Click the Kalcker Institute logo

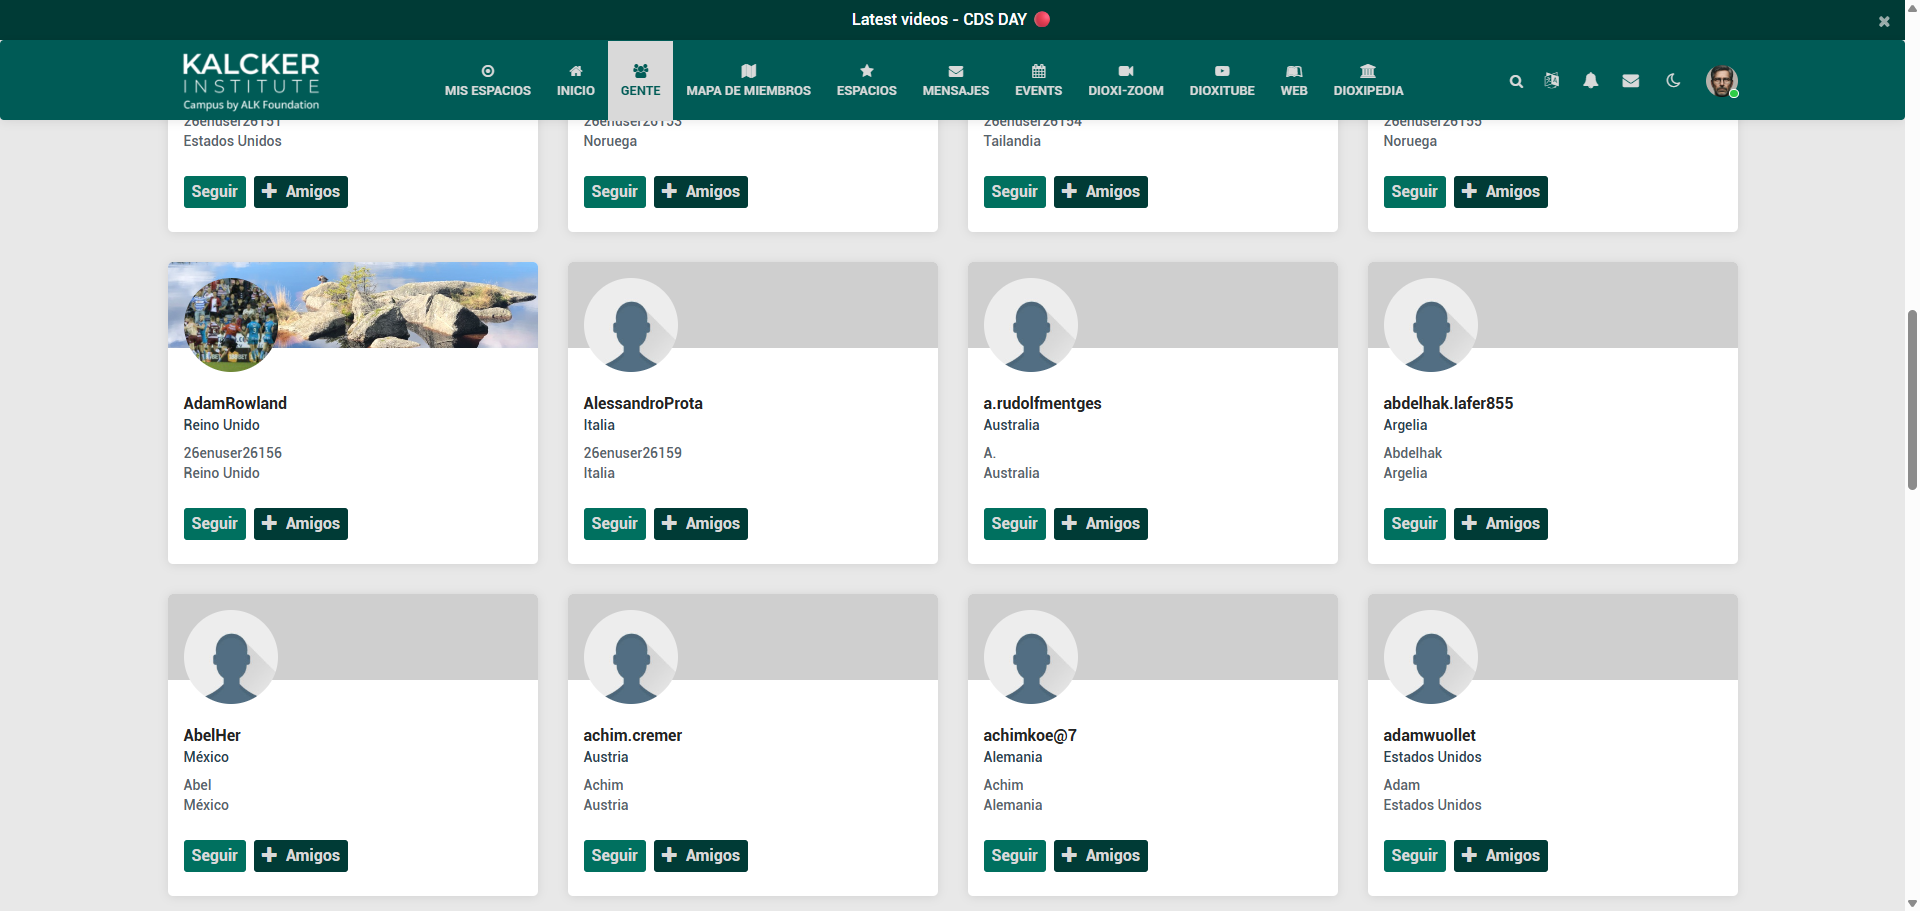click(x=251, y=80)
